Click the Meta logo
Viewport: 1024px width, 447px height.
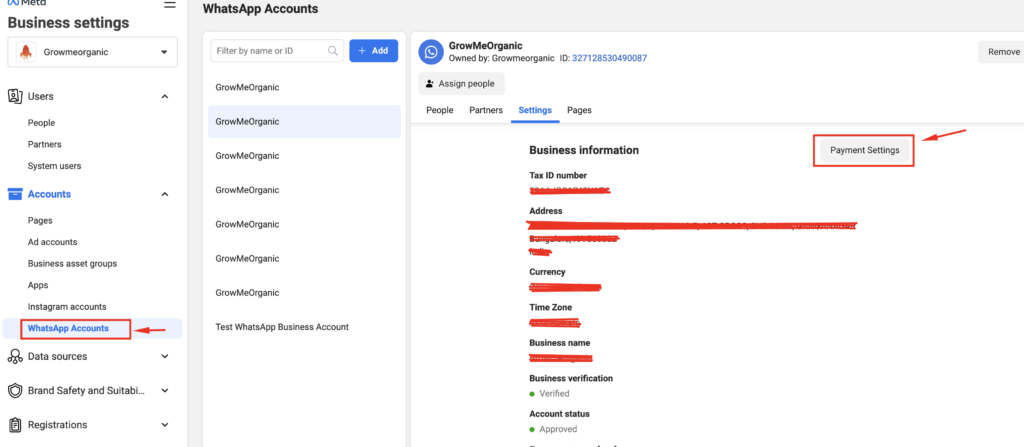[27, 3]
